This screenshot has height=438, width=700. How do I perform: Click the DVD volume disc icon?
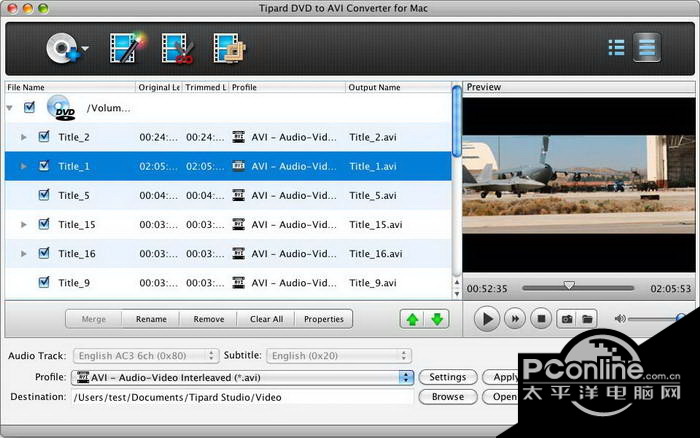(x=61, y=108)
